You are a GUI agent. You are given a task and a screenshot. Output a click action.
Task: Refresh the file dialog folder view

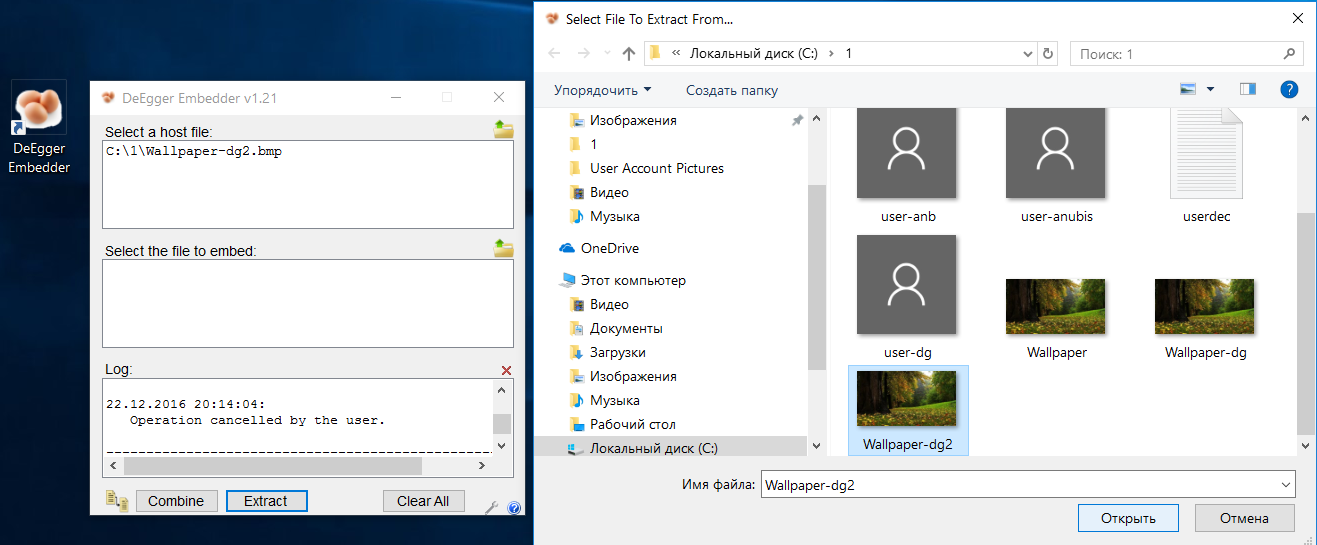pyautogui.click(x=1048, y=53)
